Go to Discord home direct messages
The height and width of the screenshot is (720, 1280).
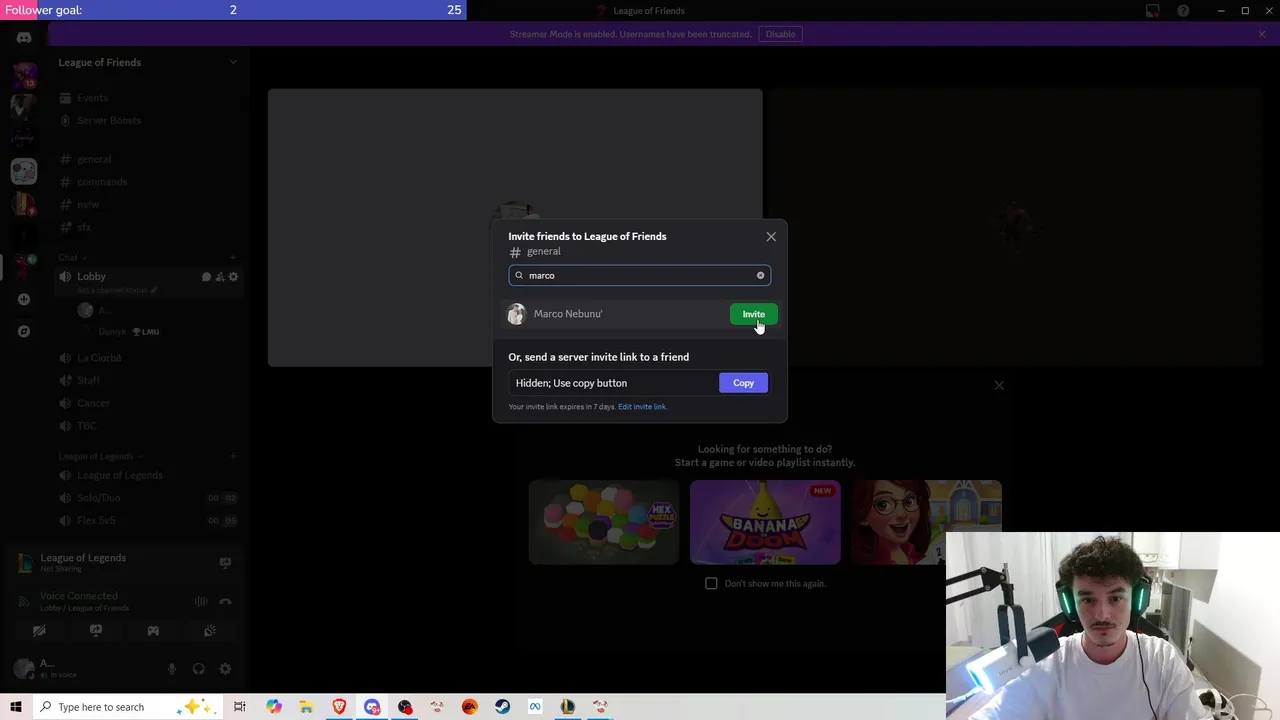(24, 38)
